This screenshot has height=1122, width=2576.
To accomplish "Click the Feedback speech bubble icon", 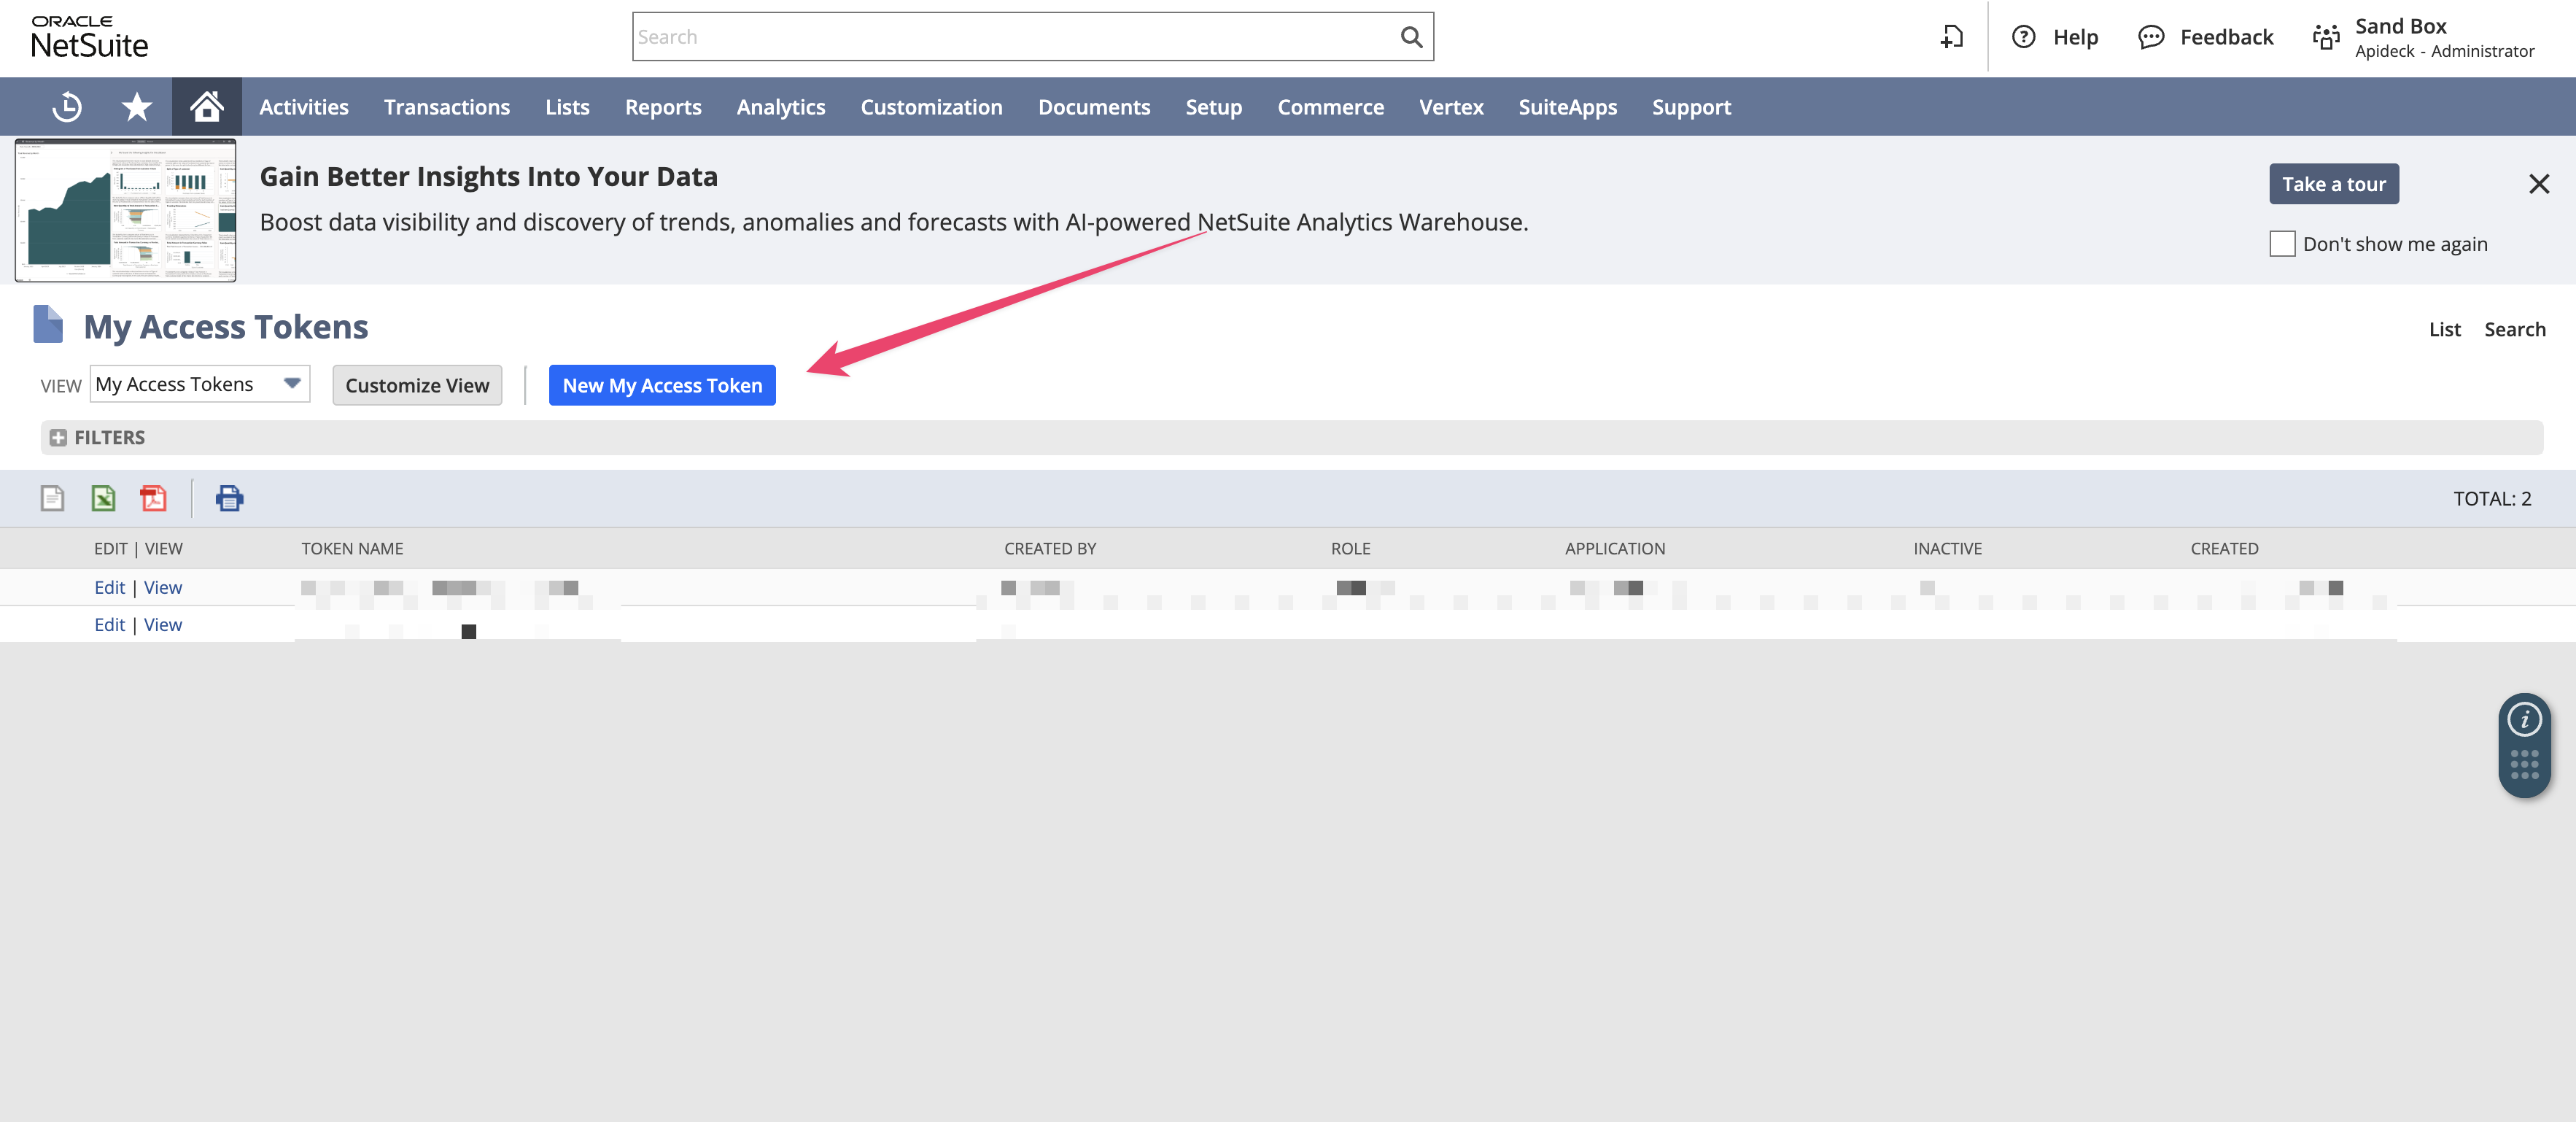I will pyautogui.click(x=2150, y=37).
